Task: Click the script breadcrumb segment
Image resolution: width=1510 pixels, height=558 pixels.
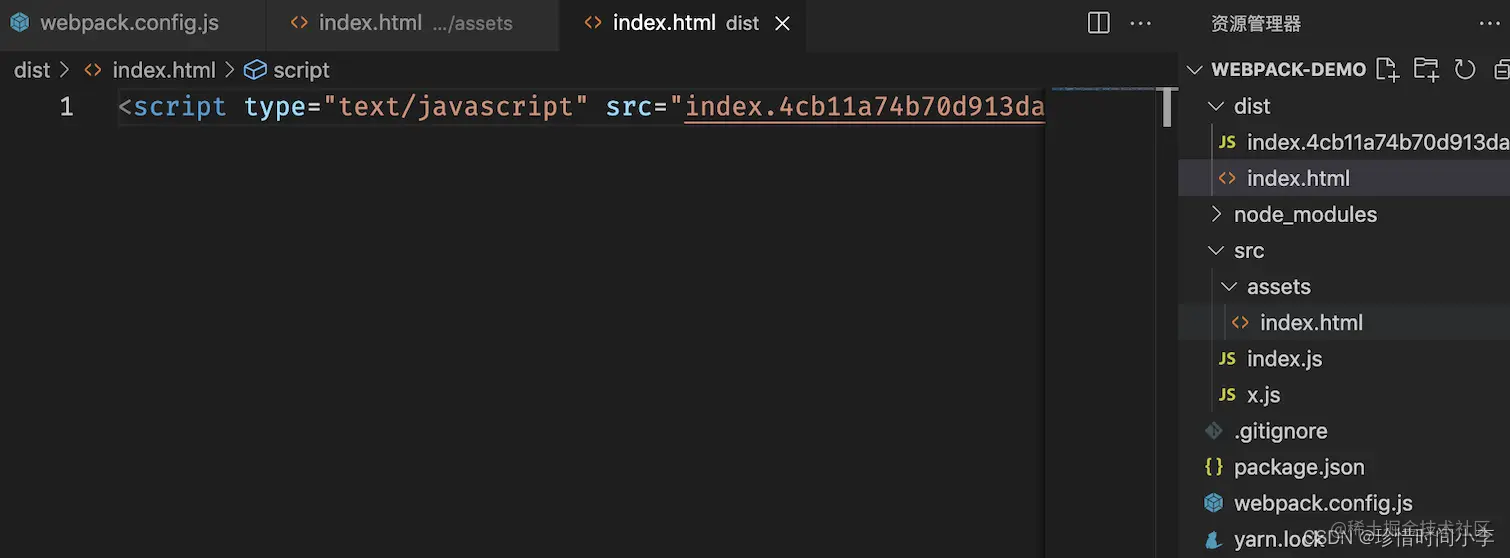Action: tap(301, 70)
